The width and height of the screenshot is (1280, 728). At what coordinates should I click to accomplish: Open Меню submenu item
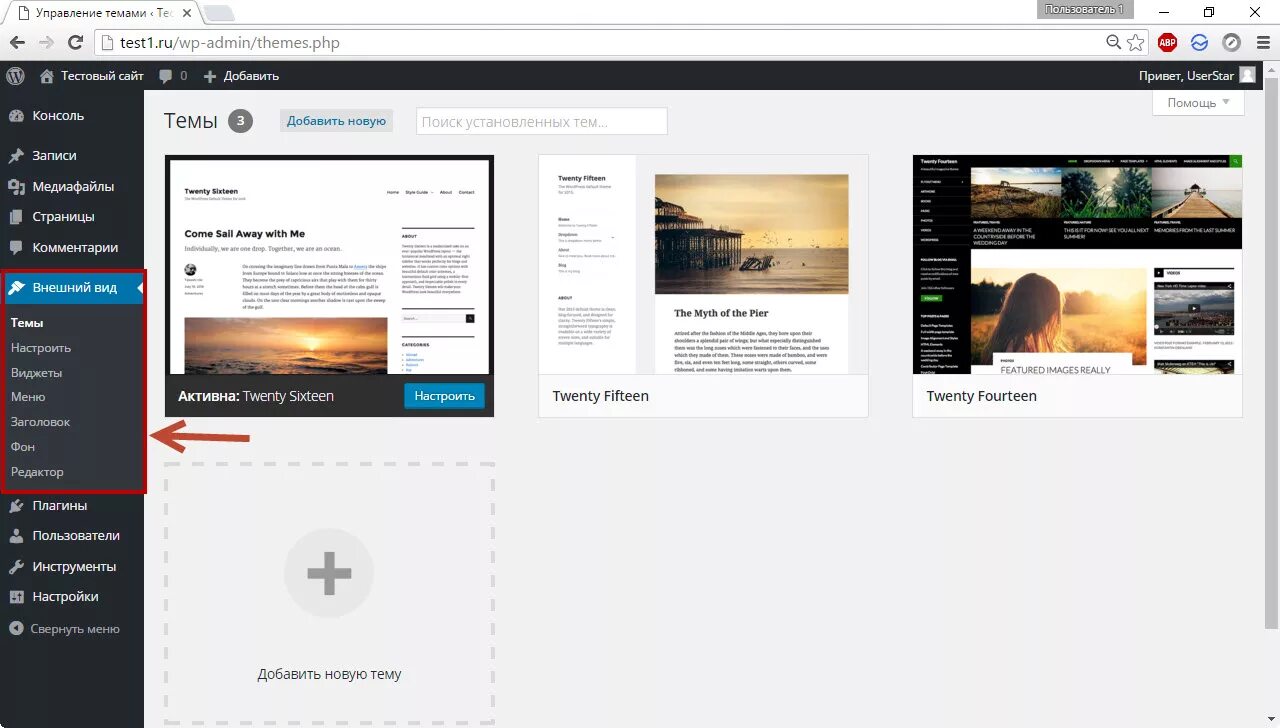(28, 397)
